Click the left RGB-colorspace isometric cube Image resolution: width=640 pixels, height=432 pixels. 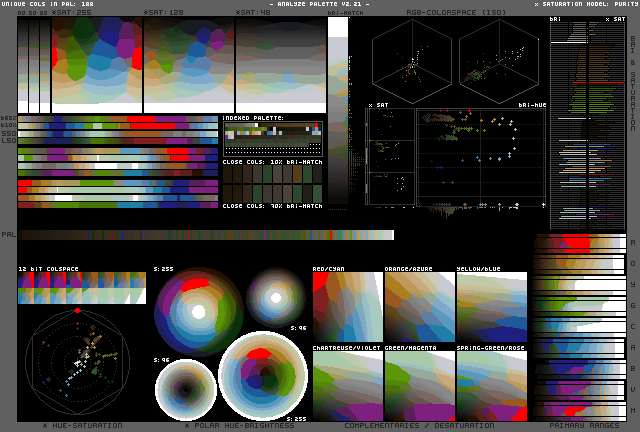[x=410, y=60]
